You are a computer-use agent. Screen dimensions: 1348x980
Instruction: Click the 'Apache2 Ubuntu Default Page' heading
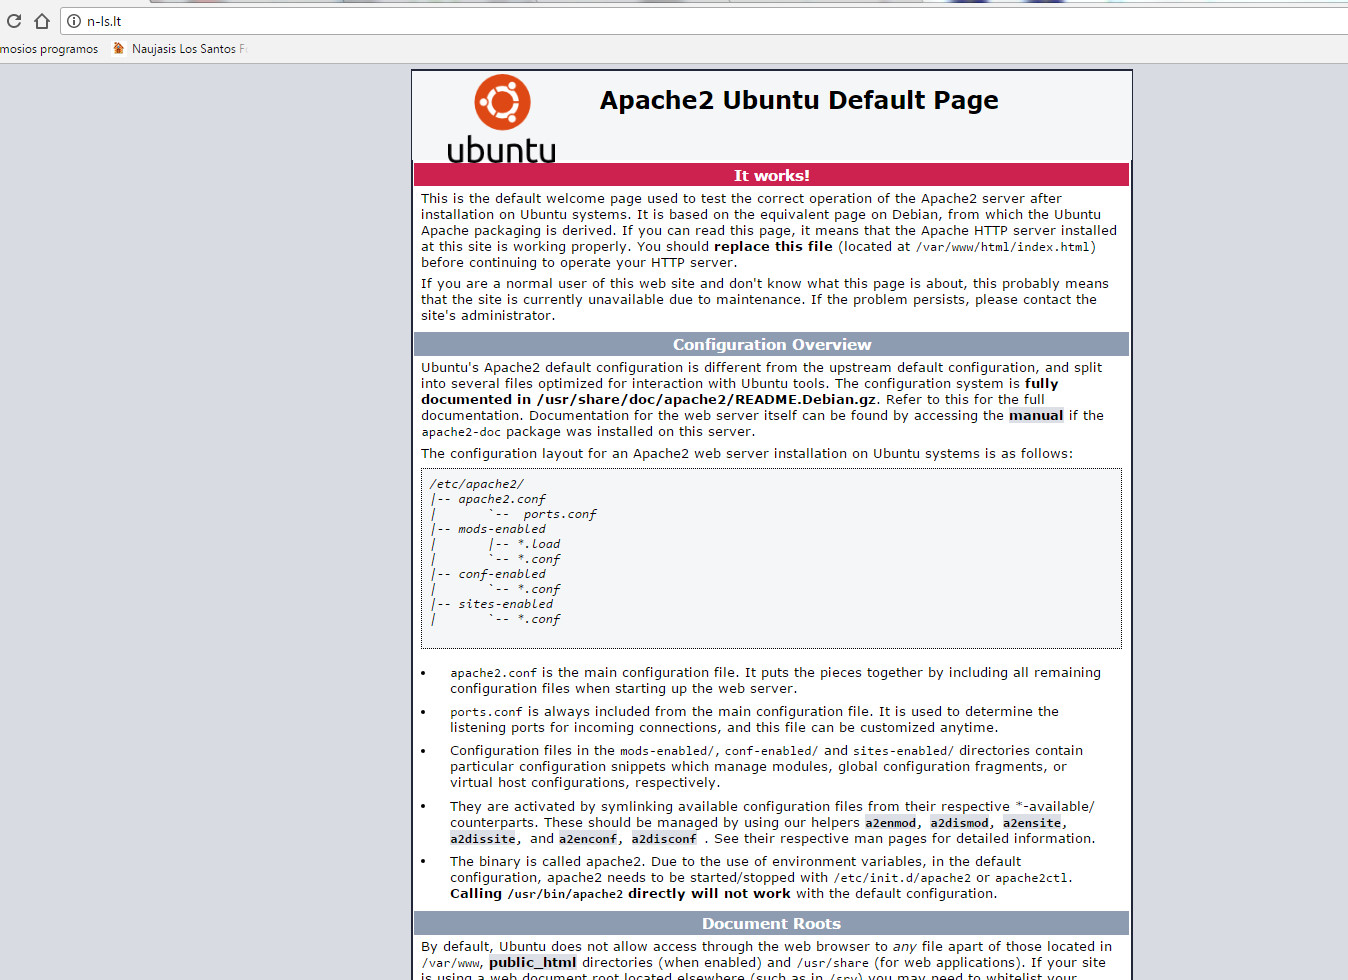(x=799, y=100)
